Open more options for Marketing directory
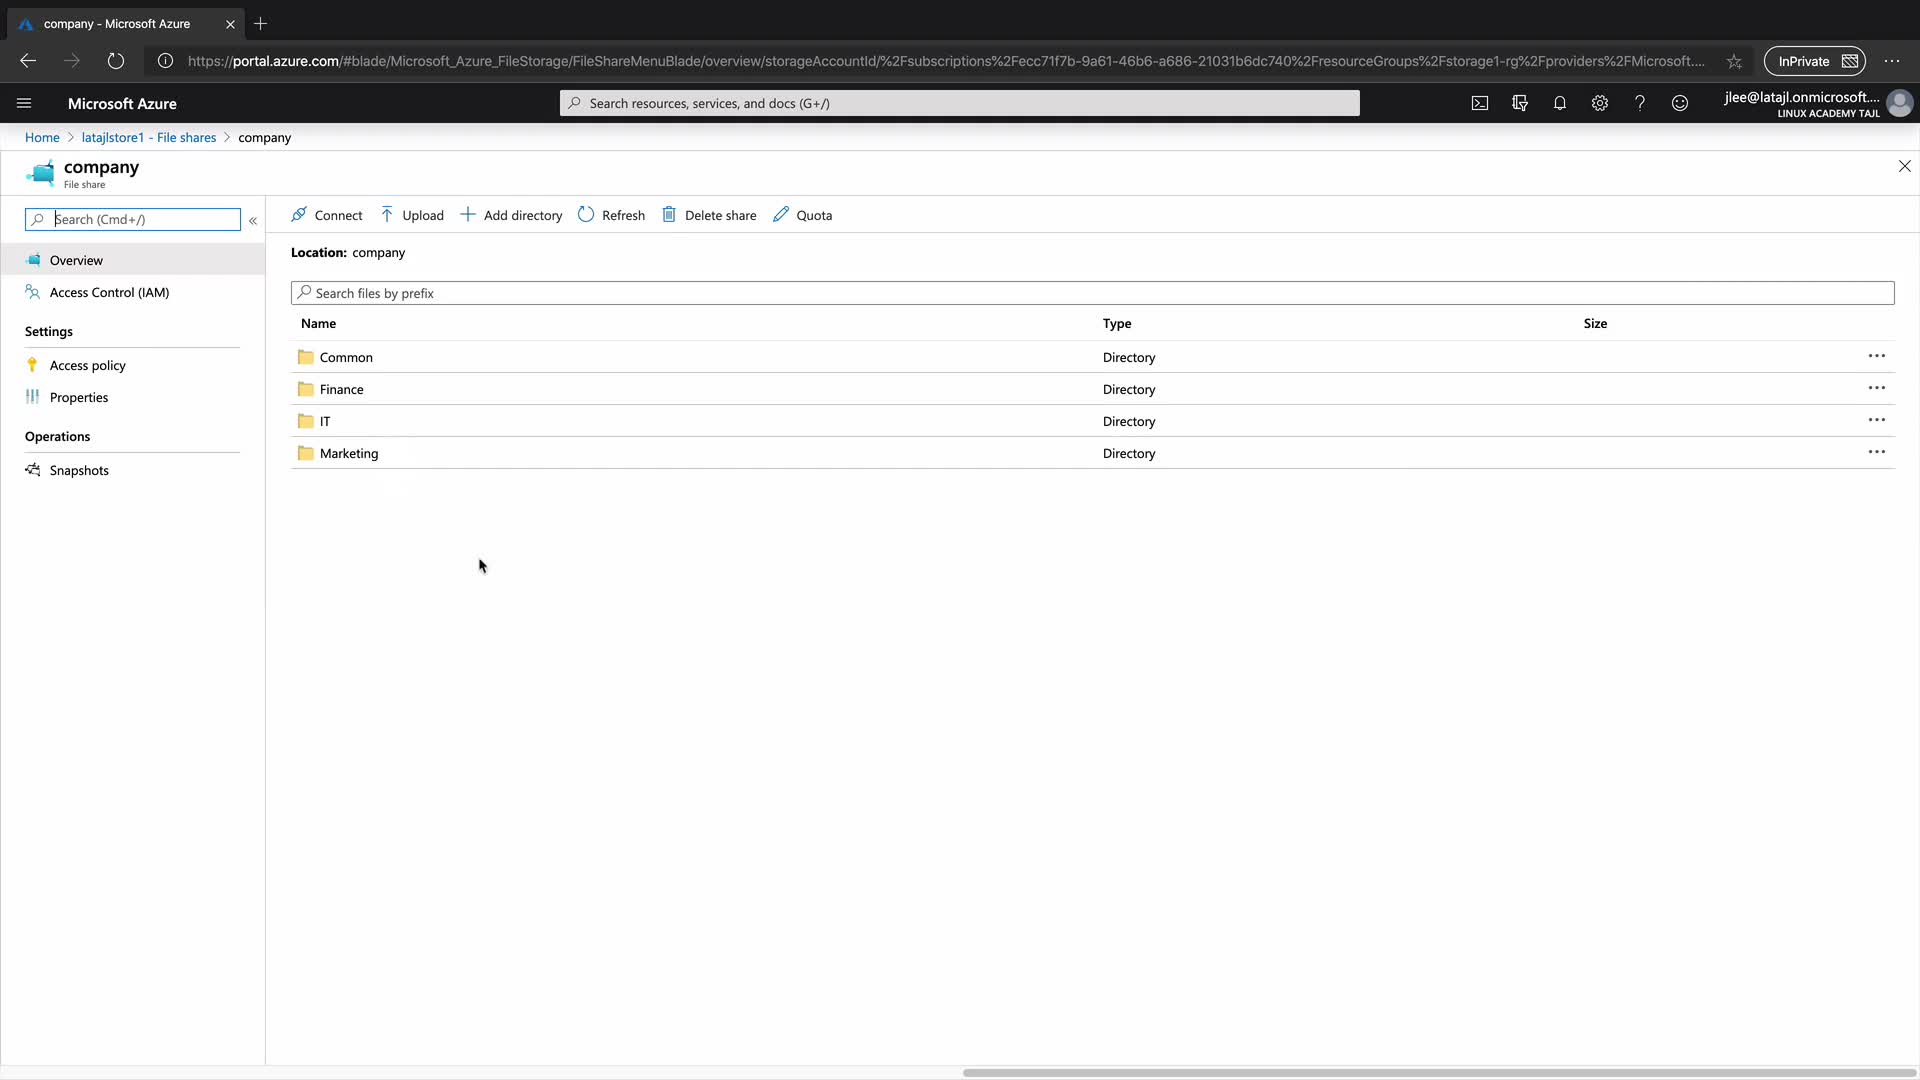The width and height of the screenshot is (1920, 1080). 1876,452
